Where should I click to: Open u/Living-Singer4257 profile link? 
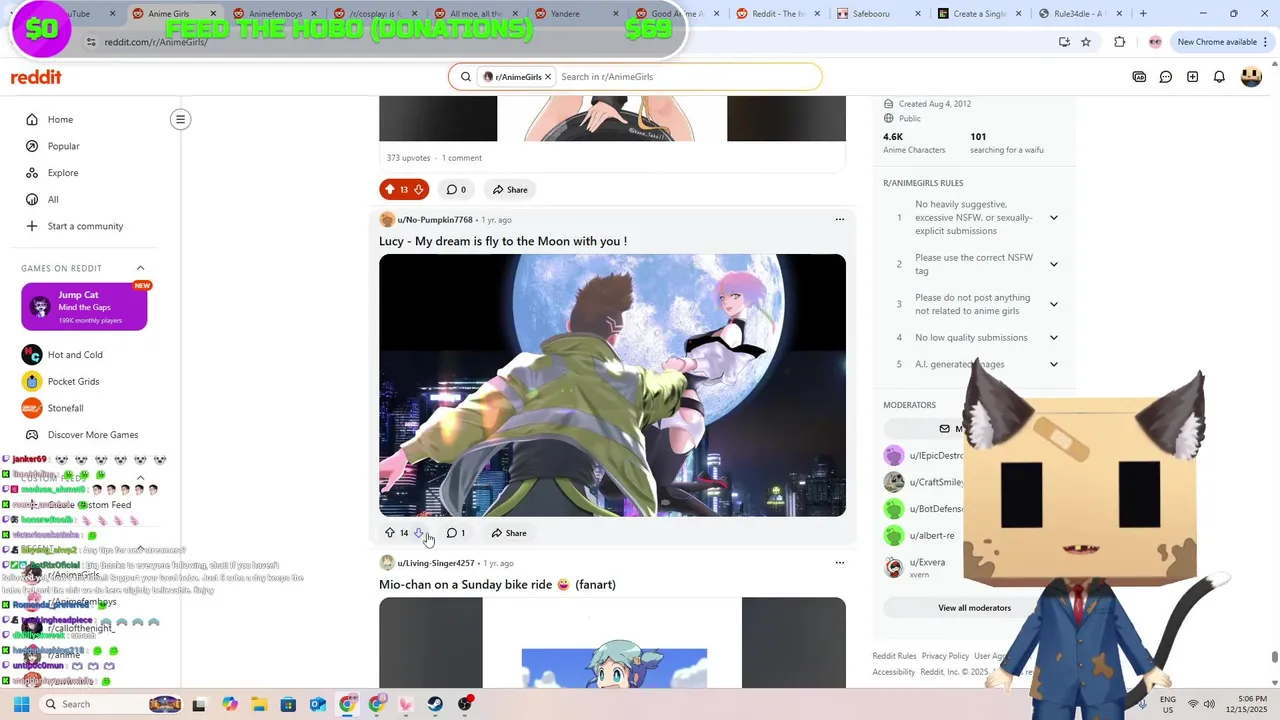click(436, 563)
